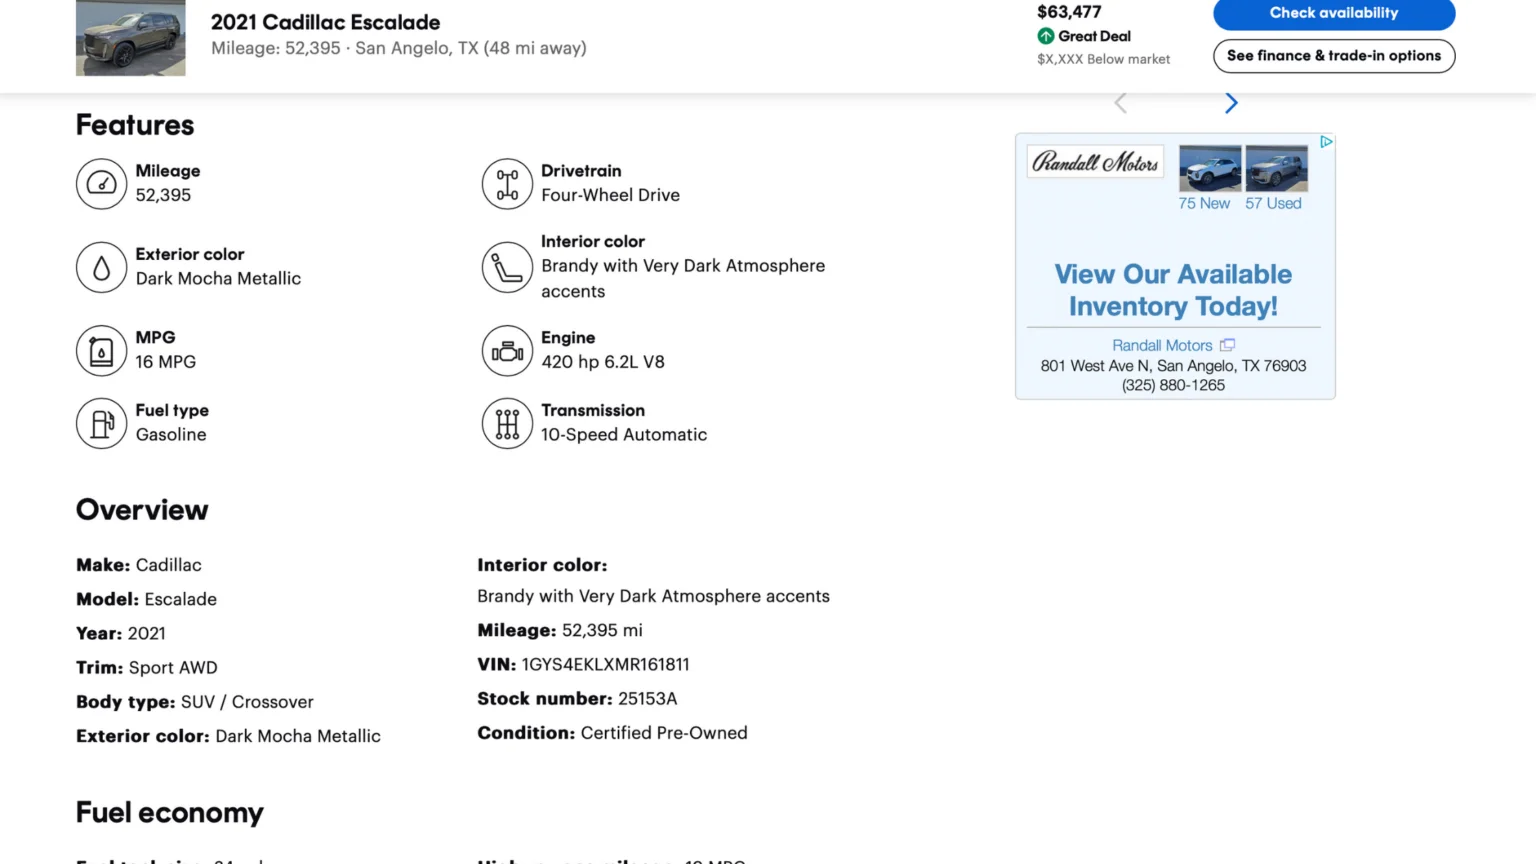Click the $63,477 price
Image resolution: width=1536 pixels, height=864 pixels.
1069,12
